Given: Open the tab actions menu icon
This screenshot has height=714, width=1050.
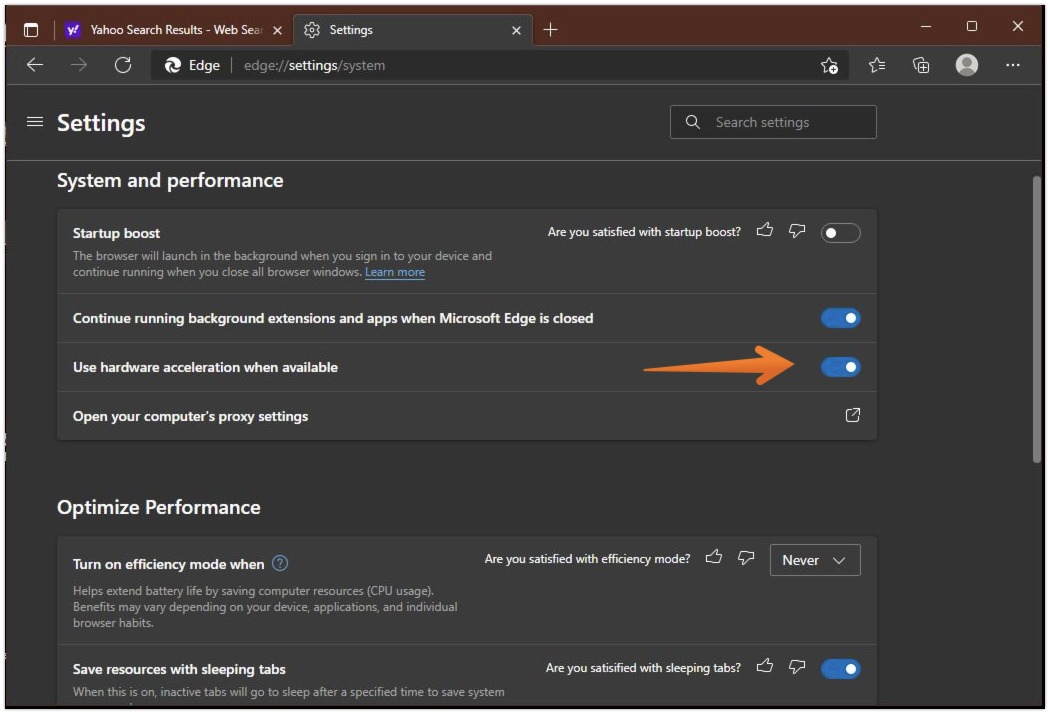Looking at the screenshot, I should tap(31, 30).
